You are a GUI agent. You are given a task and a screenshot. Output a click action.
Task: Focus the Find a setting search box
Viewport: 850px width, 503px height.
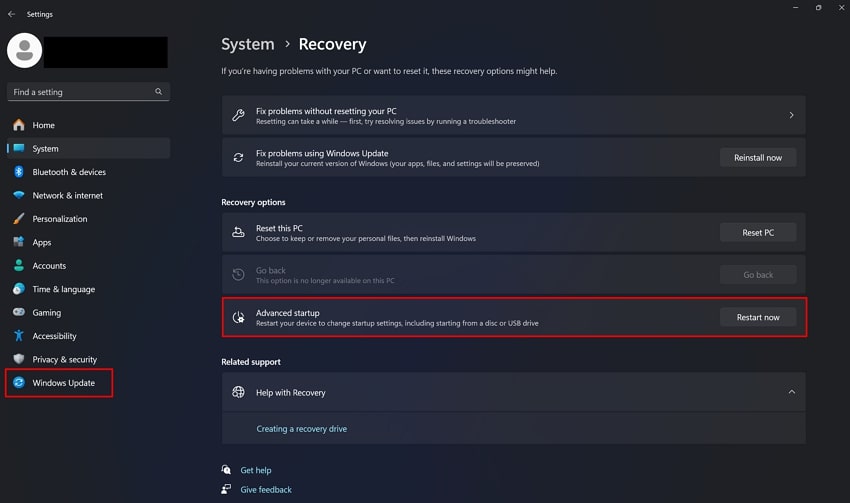(x=80, y=92)
